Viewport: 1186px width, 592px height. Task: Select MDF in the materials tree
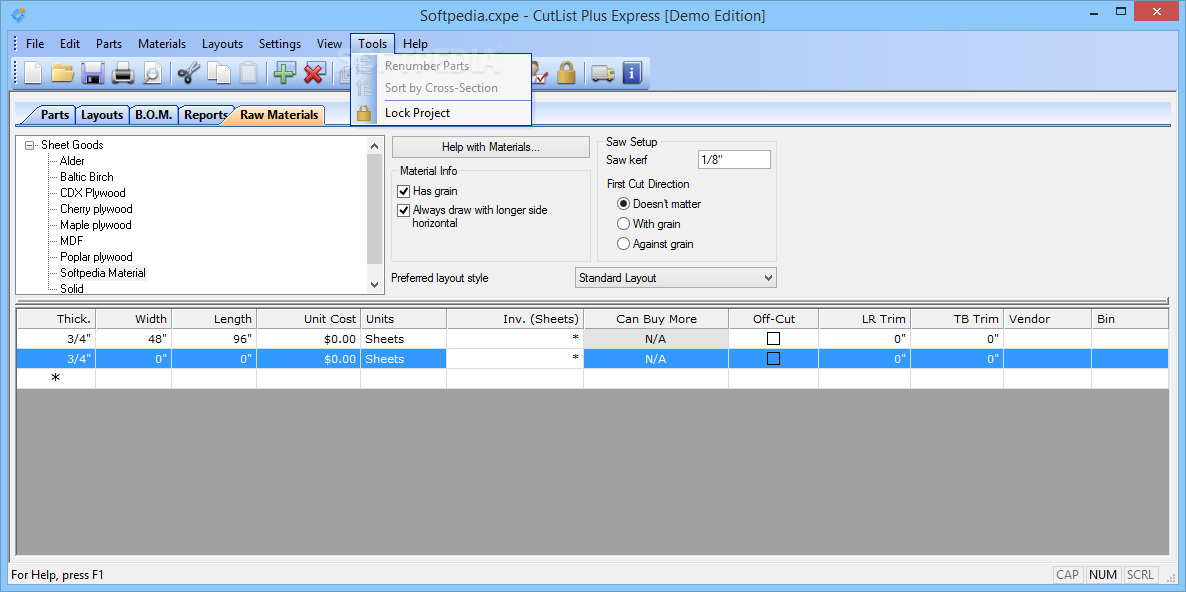[72, 240]
